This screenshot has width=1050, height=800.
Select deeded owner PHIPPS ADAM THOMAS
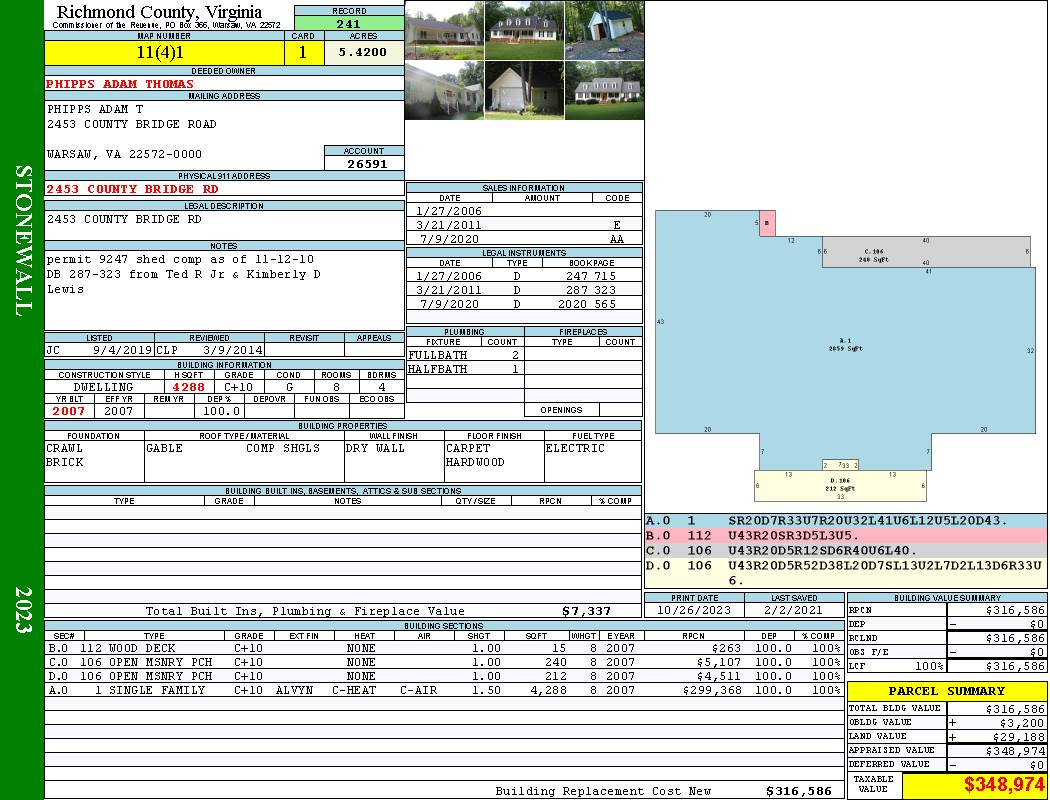(x=120, y=84)
